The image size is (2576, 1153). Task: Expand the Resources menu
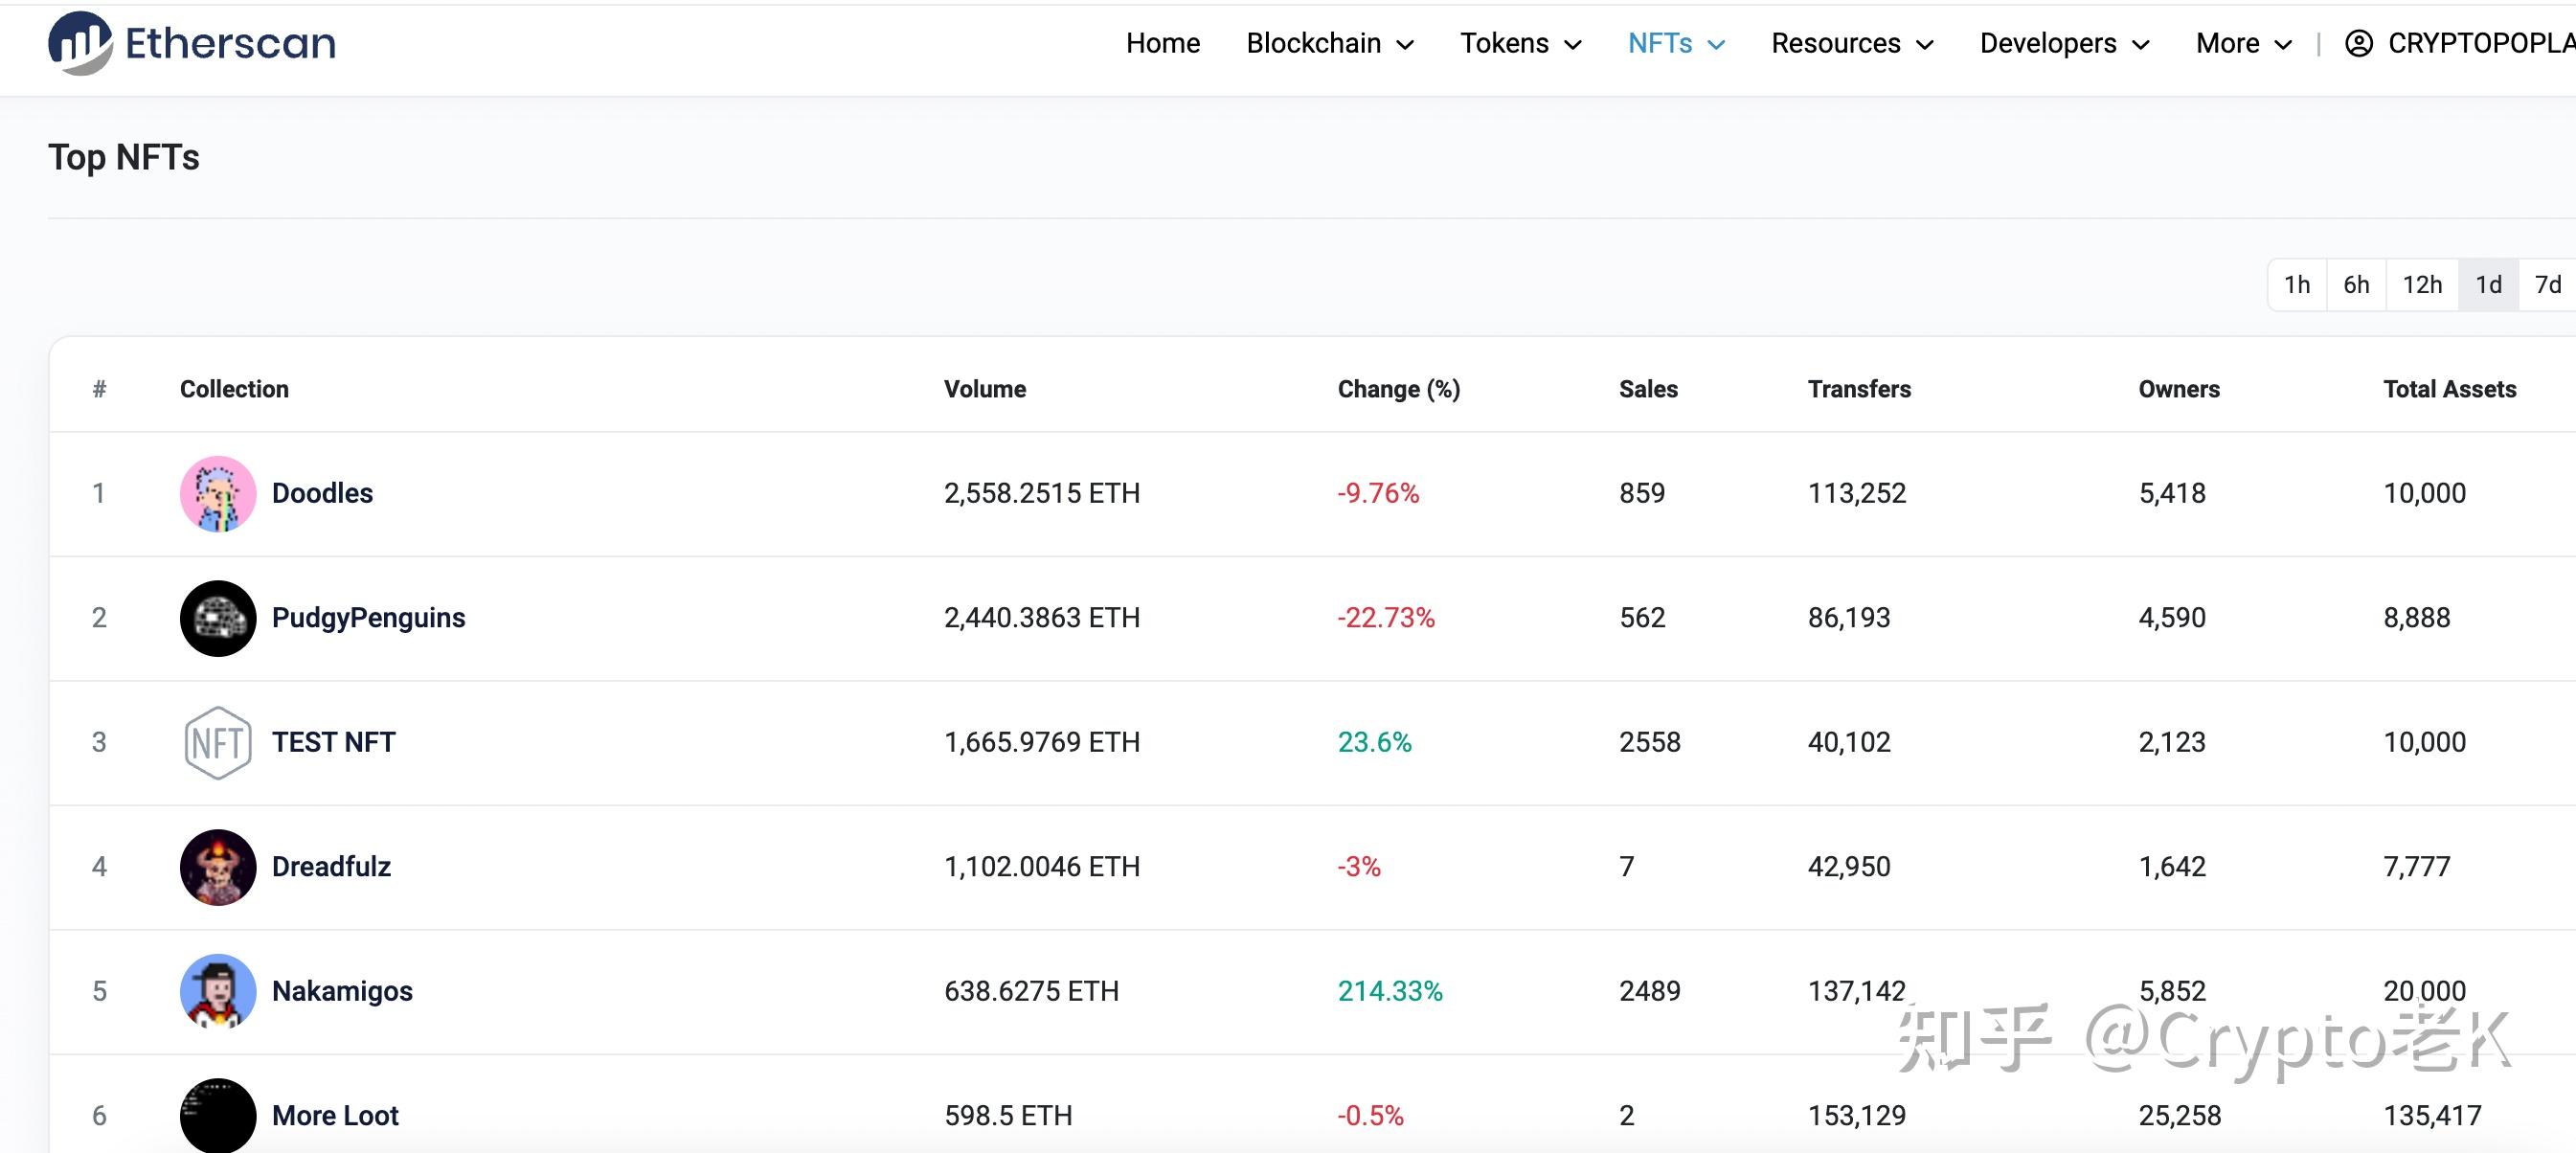(x=1852, y=43)
